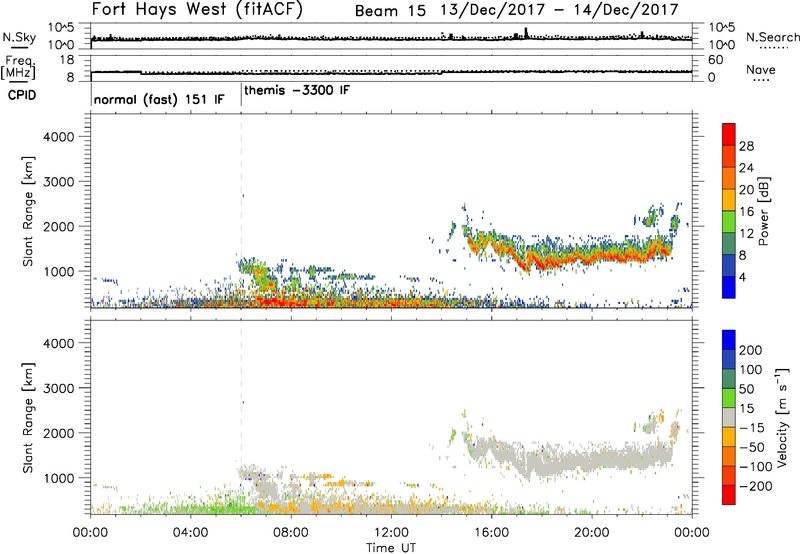Click the '4' tick on Power color bar
The image size is (800, 554).
pos(742,277)
